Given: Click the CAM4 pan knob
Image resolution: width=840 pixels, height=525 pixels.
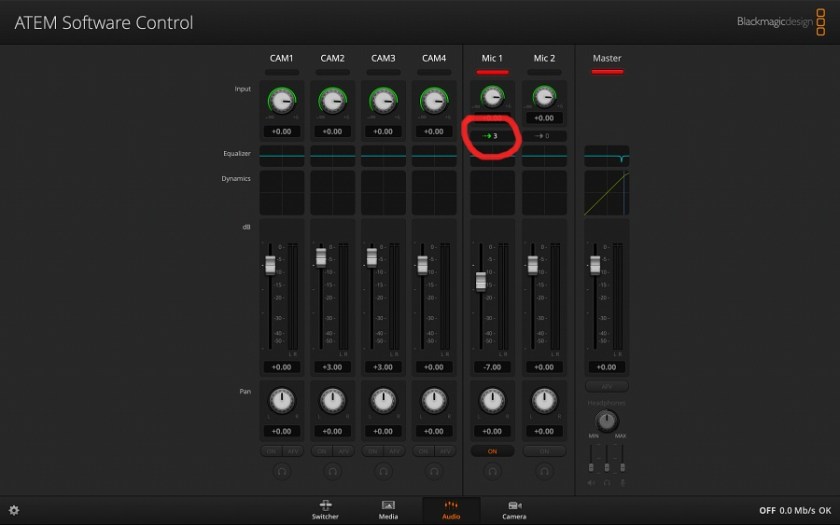Looking at the screenshot, I should coord(434,401).
